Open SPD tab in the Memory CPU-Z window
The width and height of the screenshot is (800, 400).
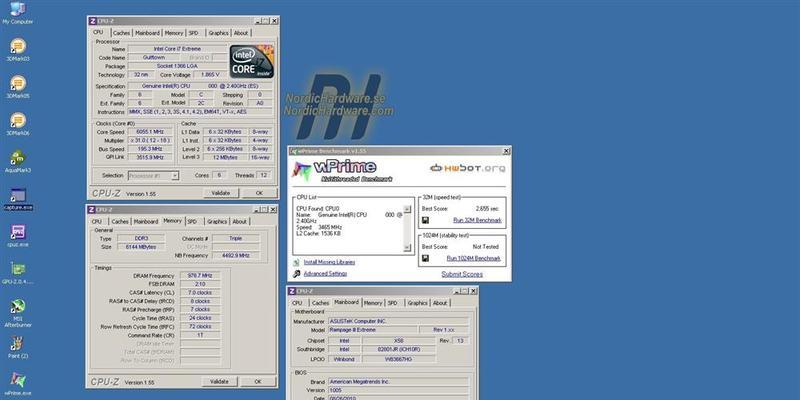192,222
